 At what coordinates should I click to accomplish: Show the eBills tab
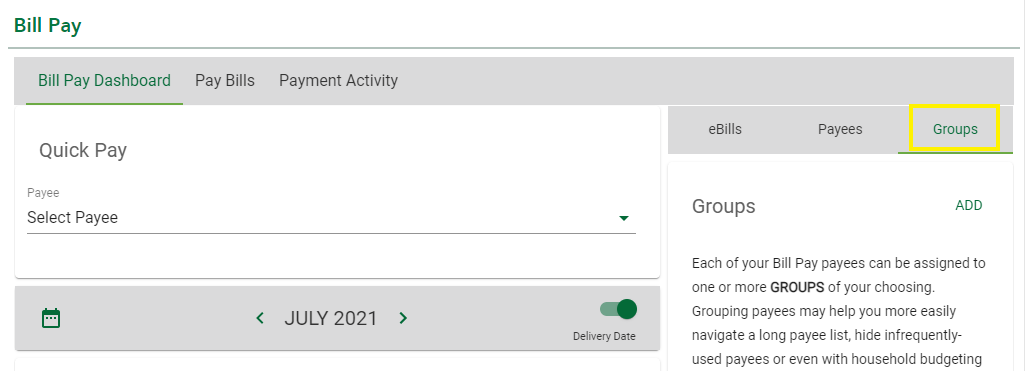[x=725, y=129]
